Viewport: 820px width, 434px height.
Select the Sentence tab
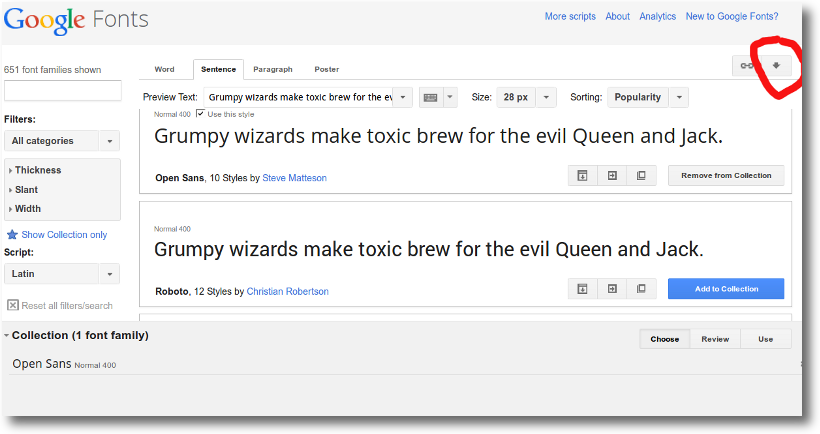(218, 69)
